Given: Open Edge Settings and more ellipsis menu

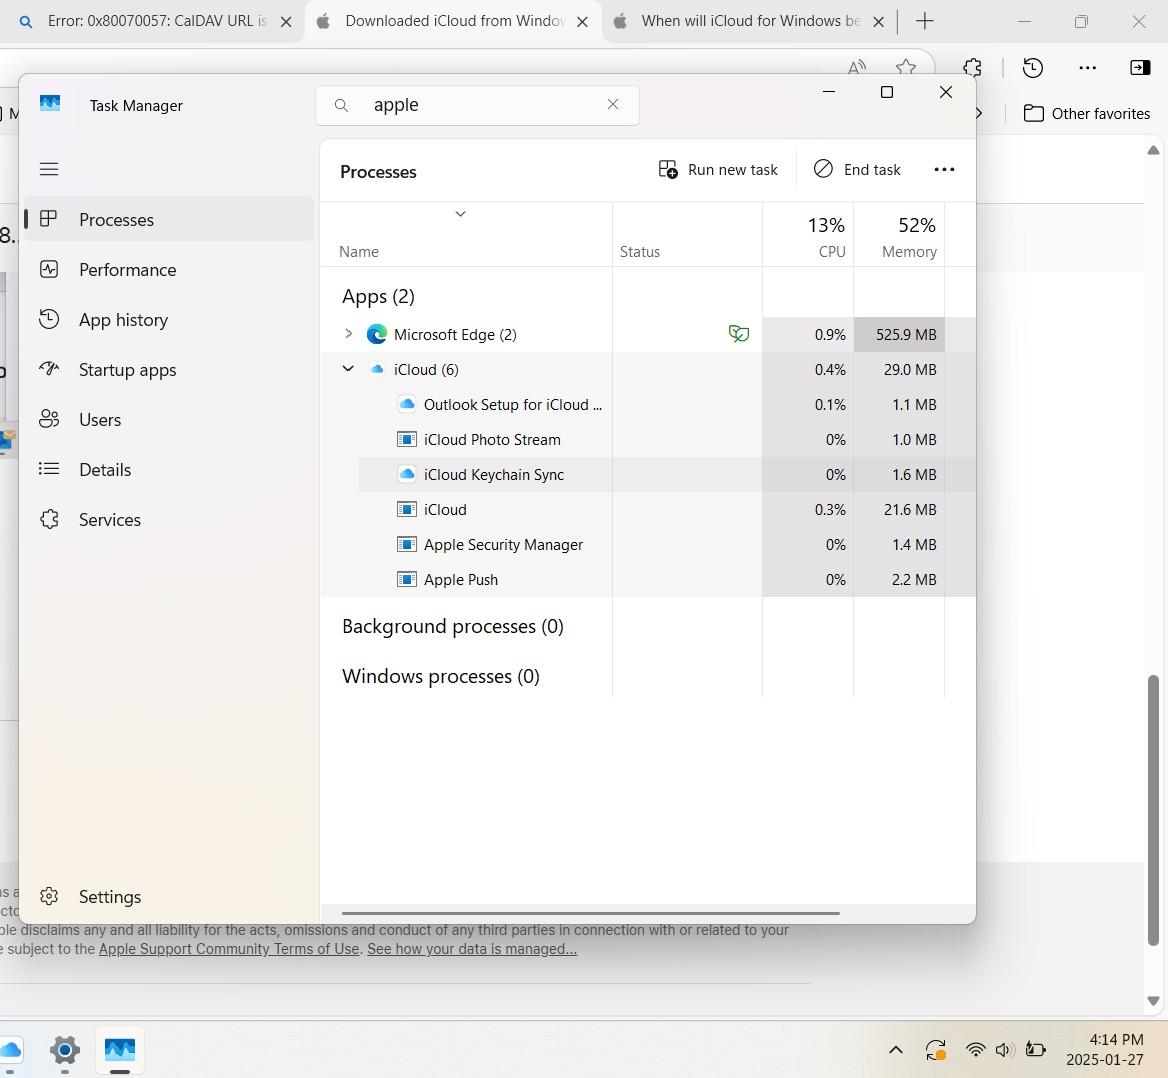Looking at the screenshot, I should tap(1088, 68).
